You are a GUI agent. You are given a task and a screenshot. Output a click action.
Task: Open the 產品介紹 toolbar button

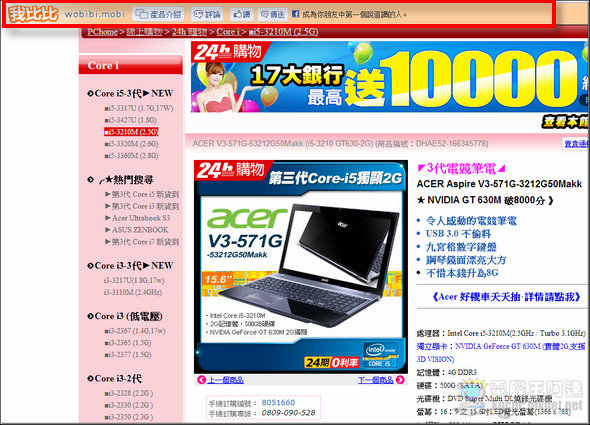[158, 14]
